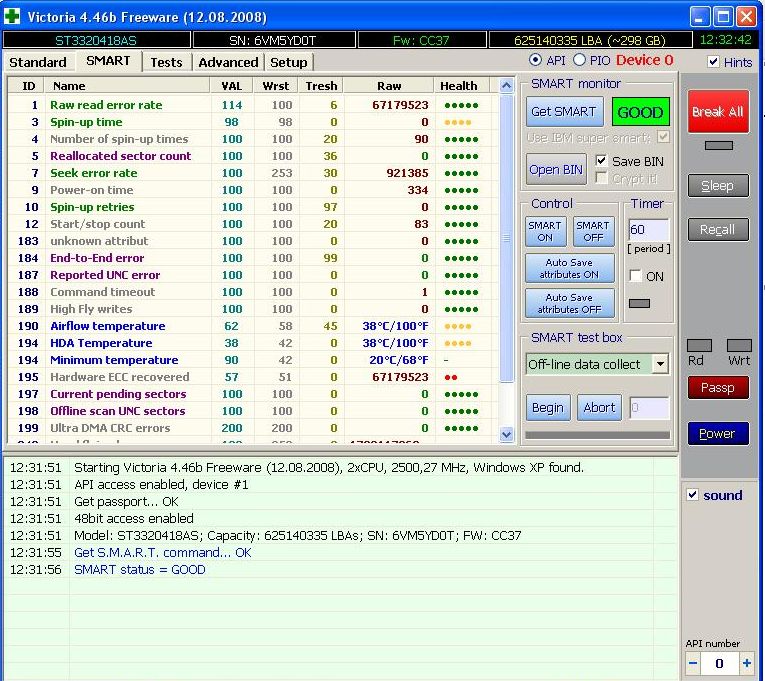Screen dimensions: 765x681
Task: Select the Seek error rate row
Action: tap(253, 173)
